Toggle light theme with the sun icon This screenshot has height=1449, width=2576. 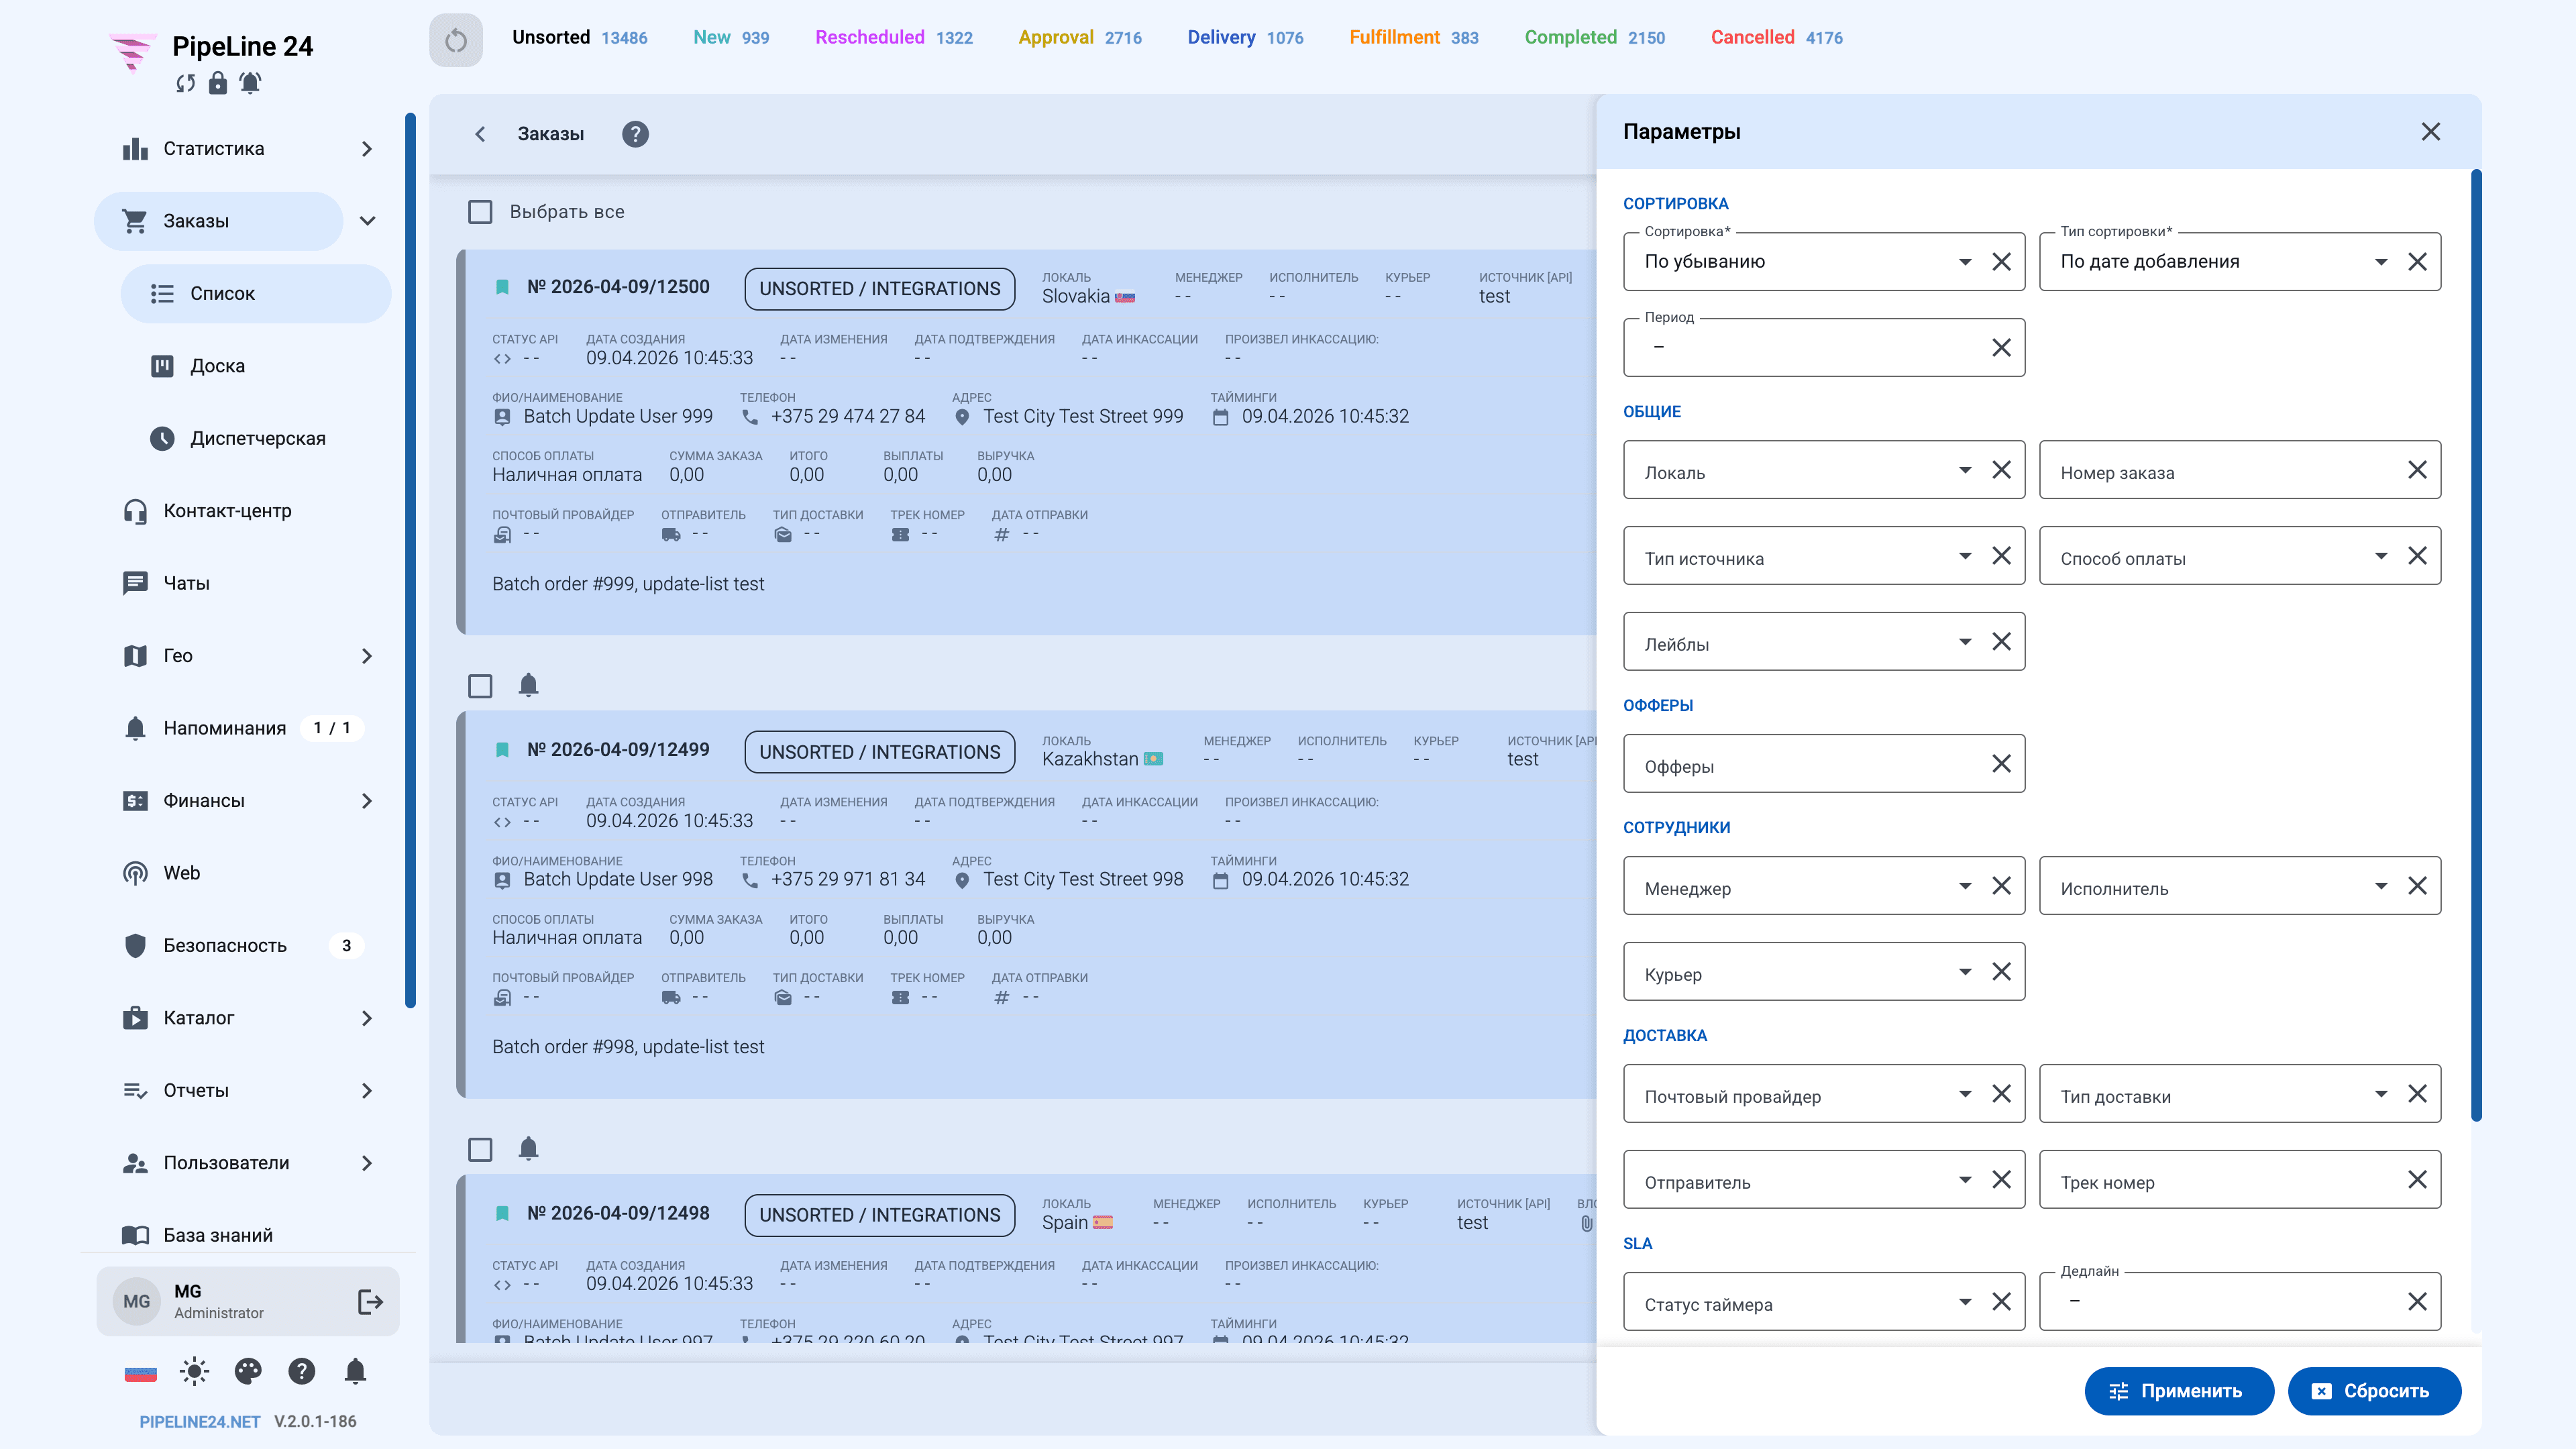194,1371
